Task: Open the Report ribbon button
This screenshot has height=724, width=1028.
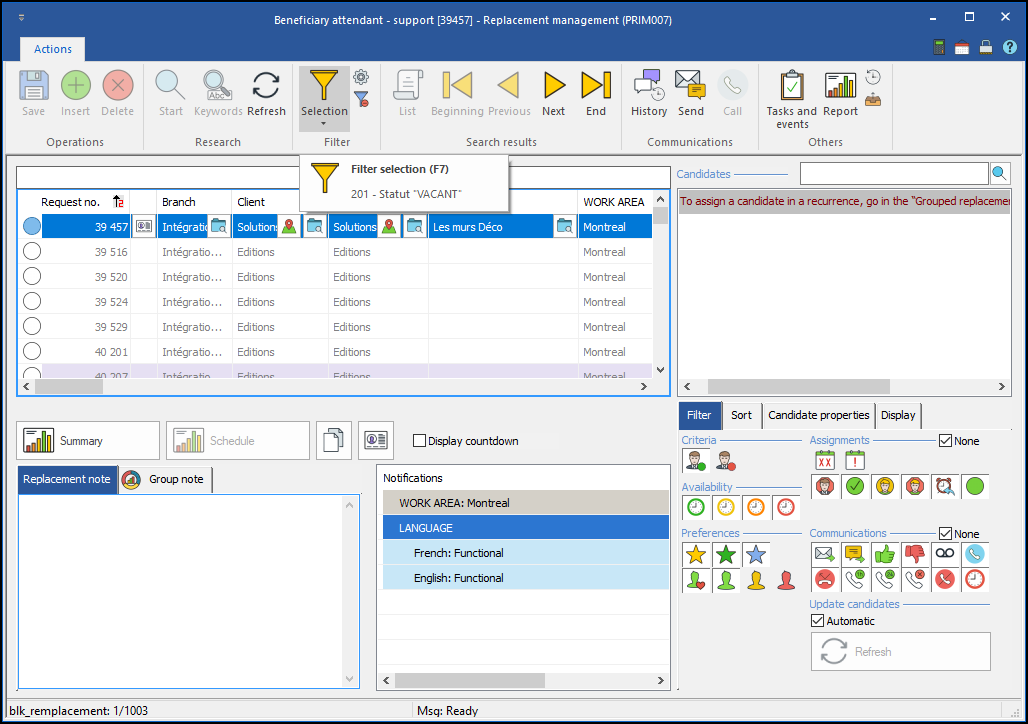Action: click(840, 94)
